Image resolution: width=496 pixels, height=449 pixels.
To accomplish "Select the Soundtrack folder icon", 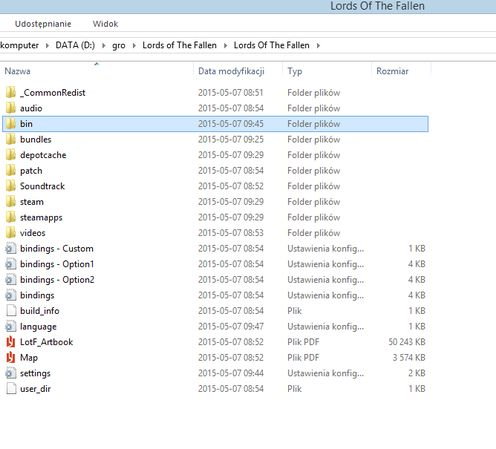I will (11, 186).
